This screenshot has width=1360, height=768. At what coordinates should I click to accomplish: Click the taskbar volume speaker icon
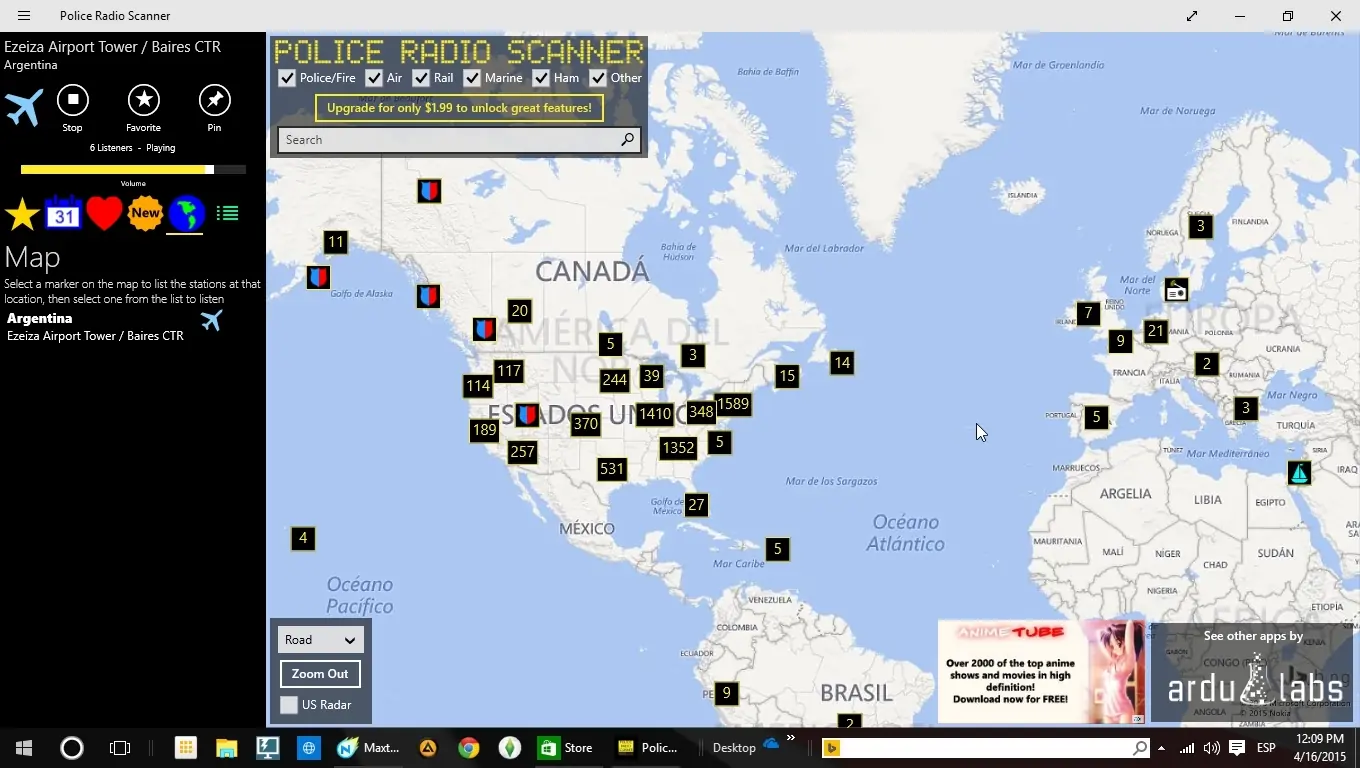coord(1212,748)
